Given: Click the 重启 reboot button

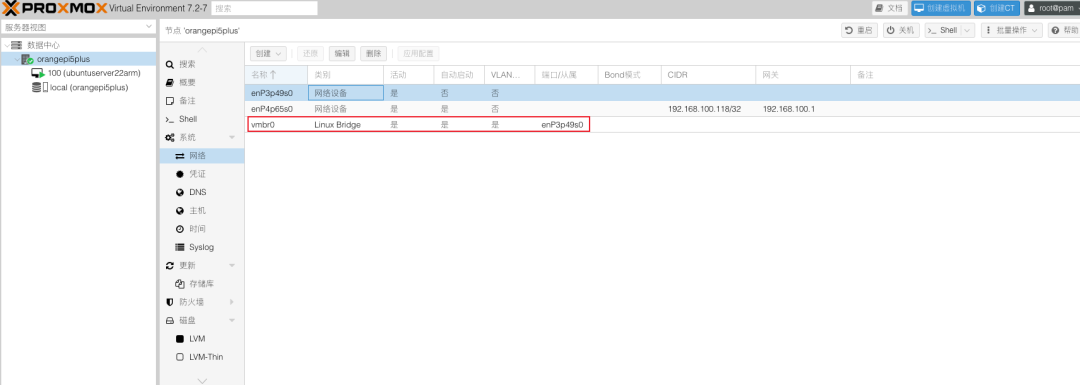Looking at the screenshot, I should tap(859, 30).
